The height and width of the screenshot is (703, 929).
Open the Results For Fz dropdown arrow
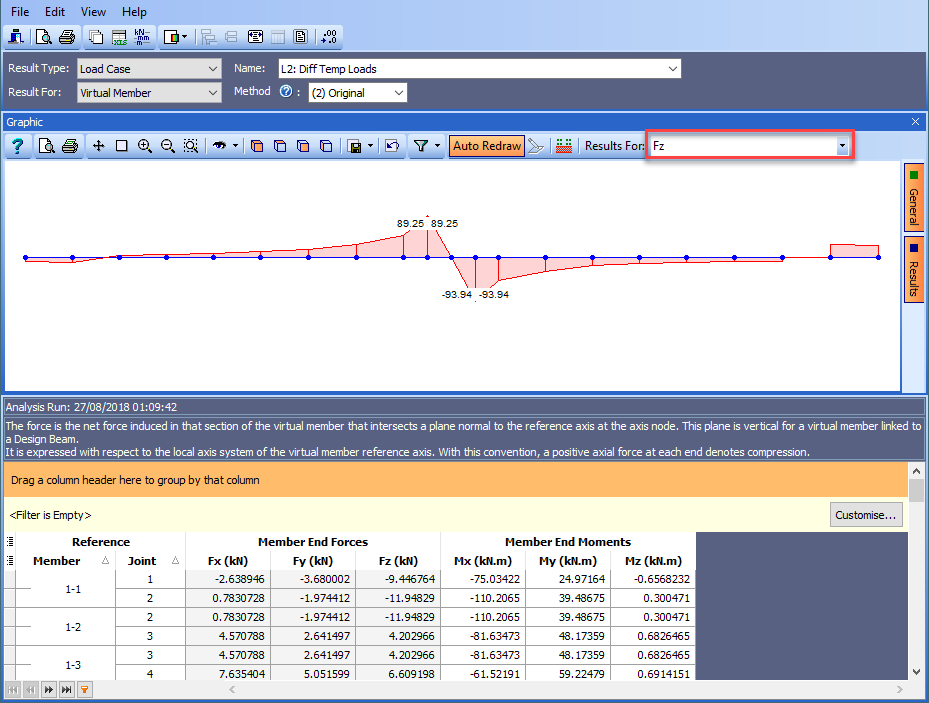pos(842,146)
